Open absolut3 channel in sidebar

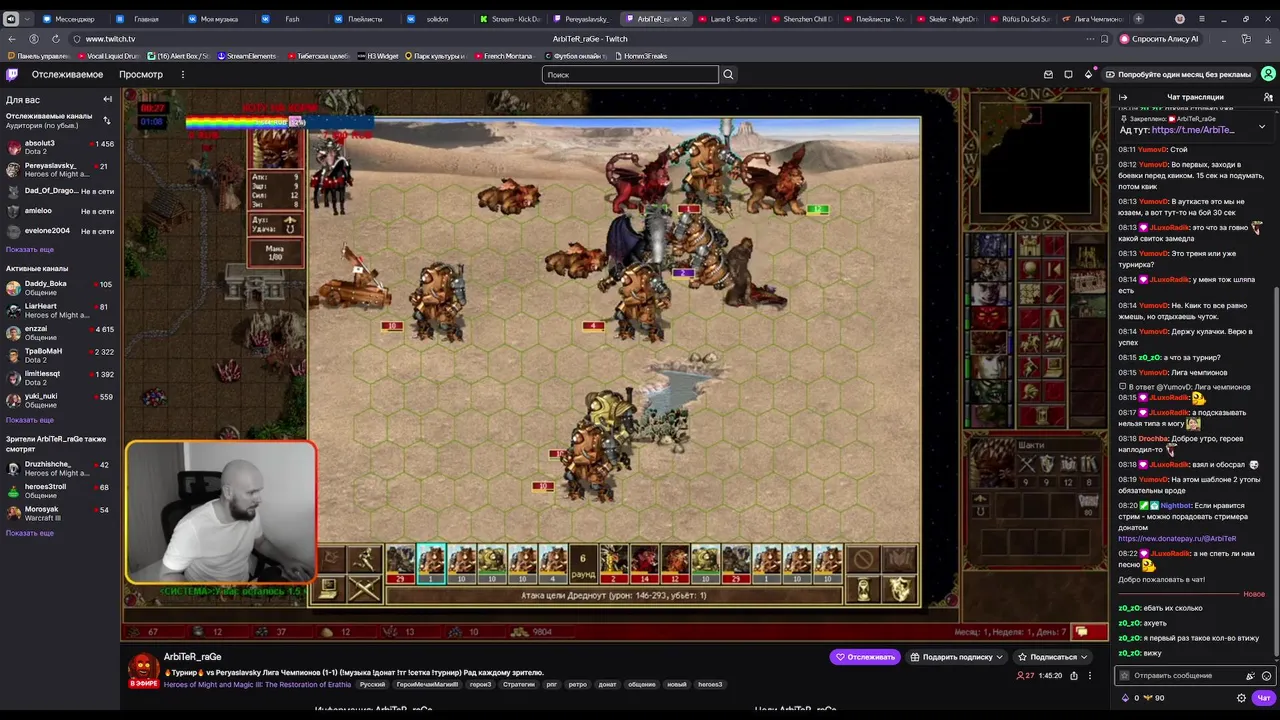coord(60,147)
